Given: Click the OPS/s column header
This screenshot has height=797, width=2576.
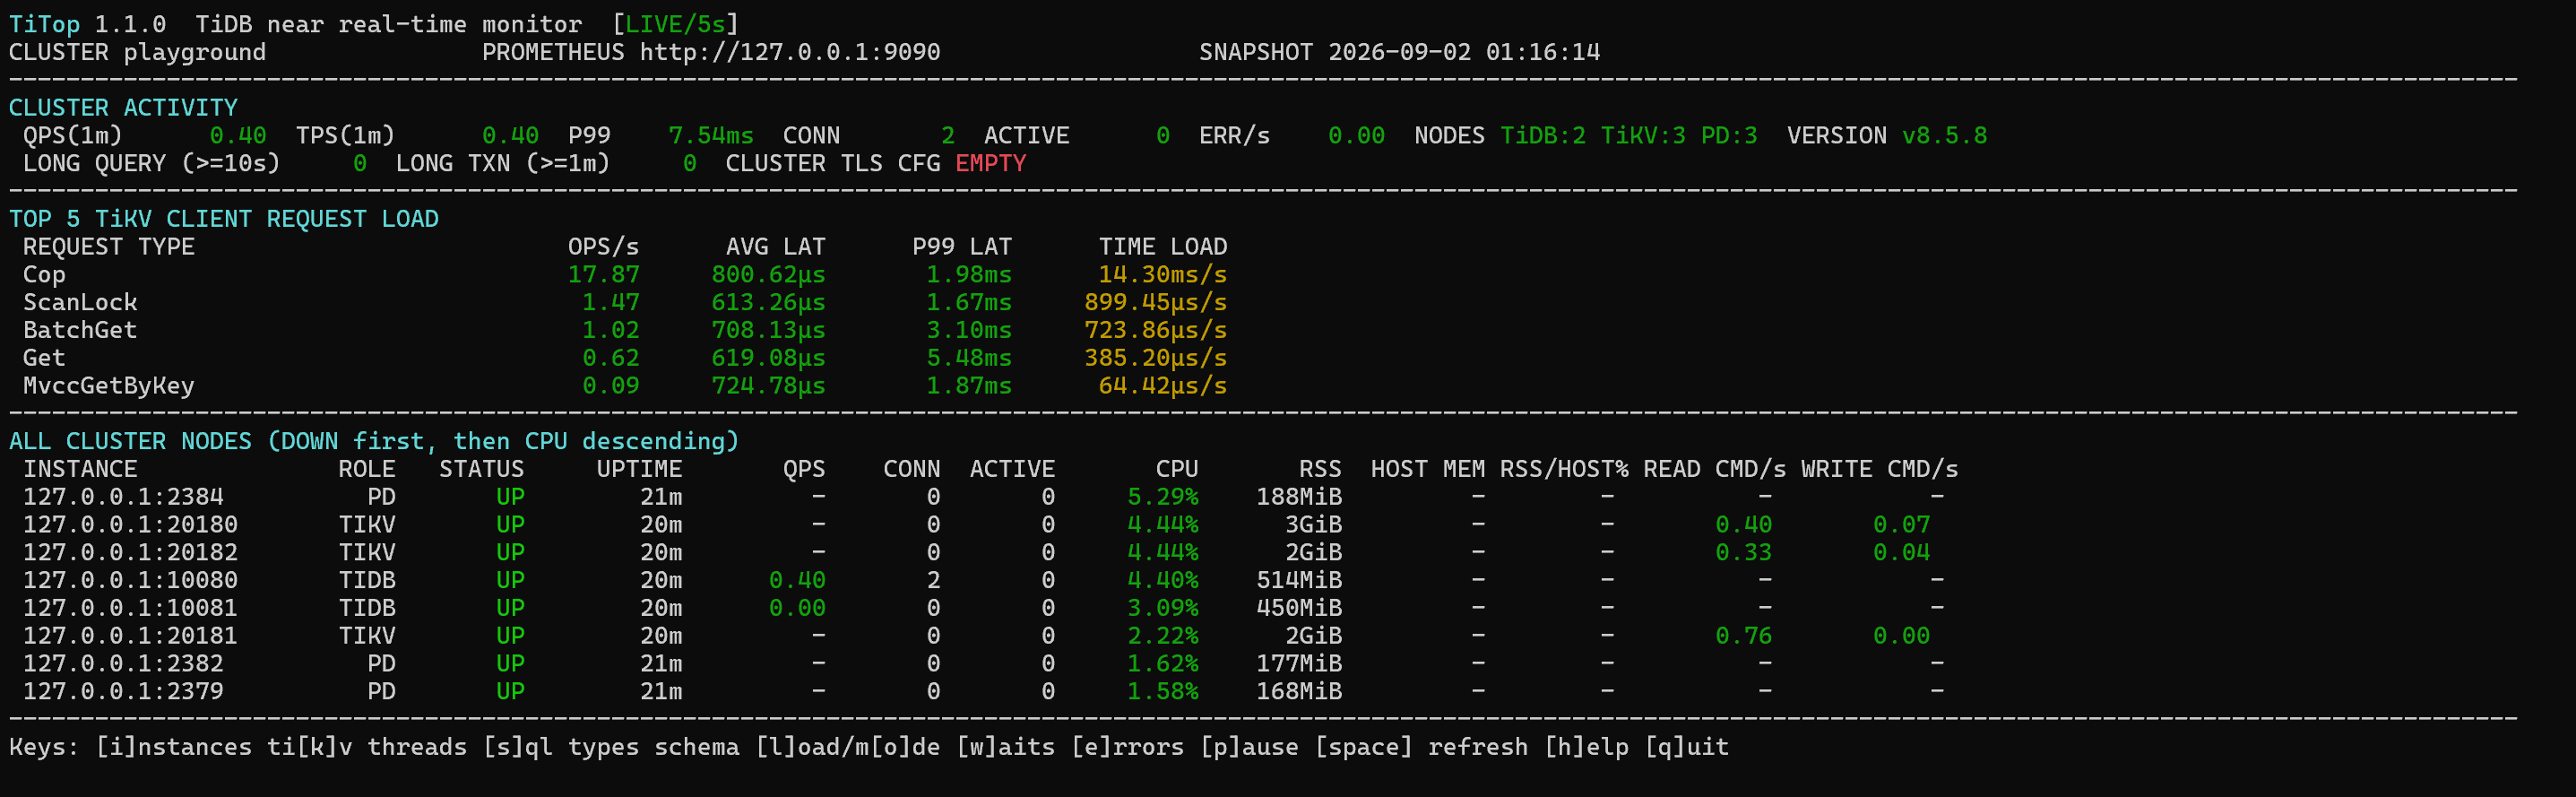Looking at the screenshot, I should coord(603,247).
